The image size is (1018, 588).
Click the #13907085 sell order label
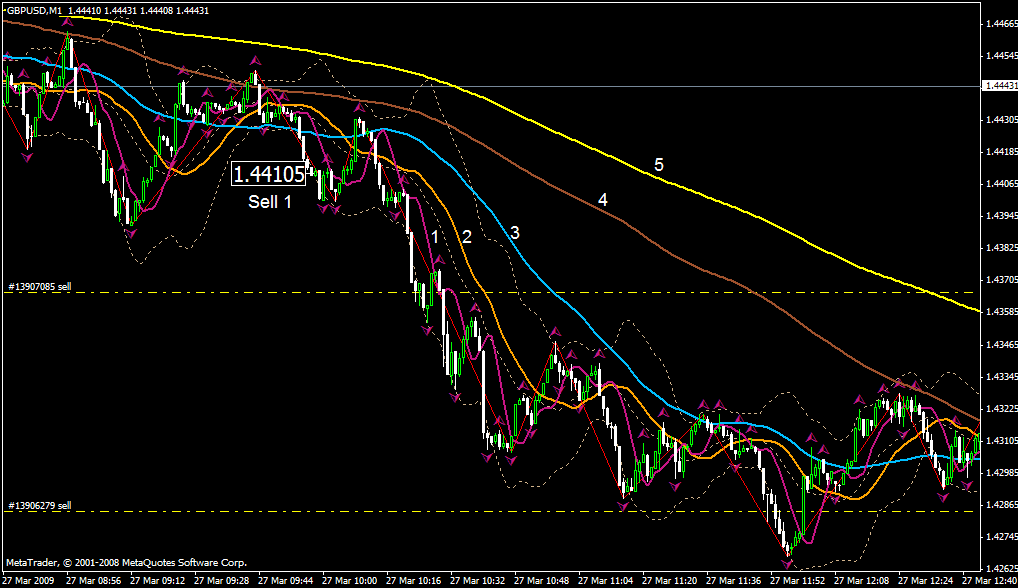pyautogui.click(x=39, y=286)
